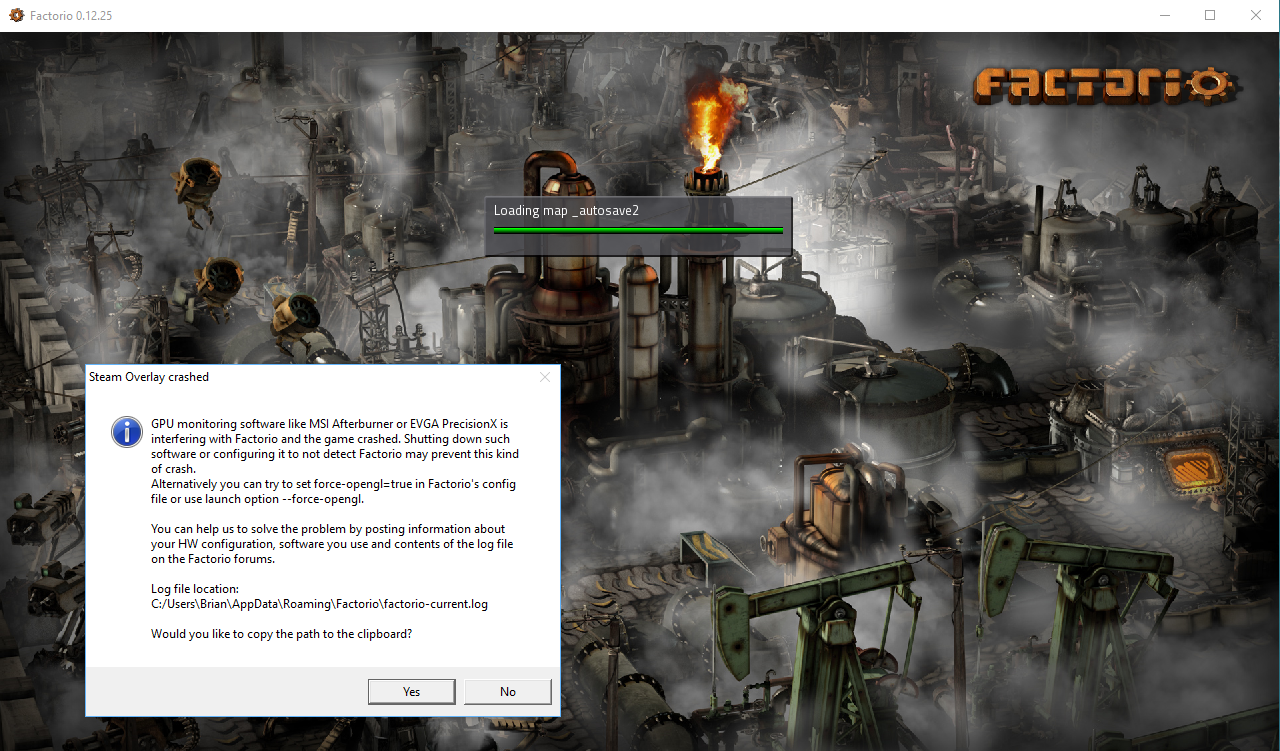Image resolution: width=1280 pixels, height=751 pixels.
Task: Click the 'Log file location:' label
Action: point(195,589)
